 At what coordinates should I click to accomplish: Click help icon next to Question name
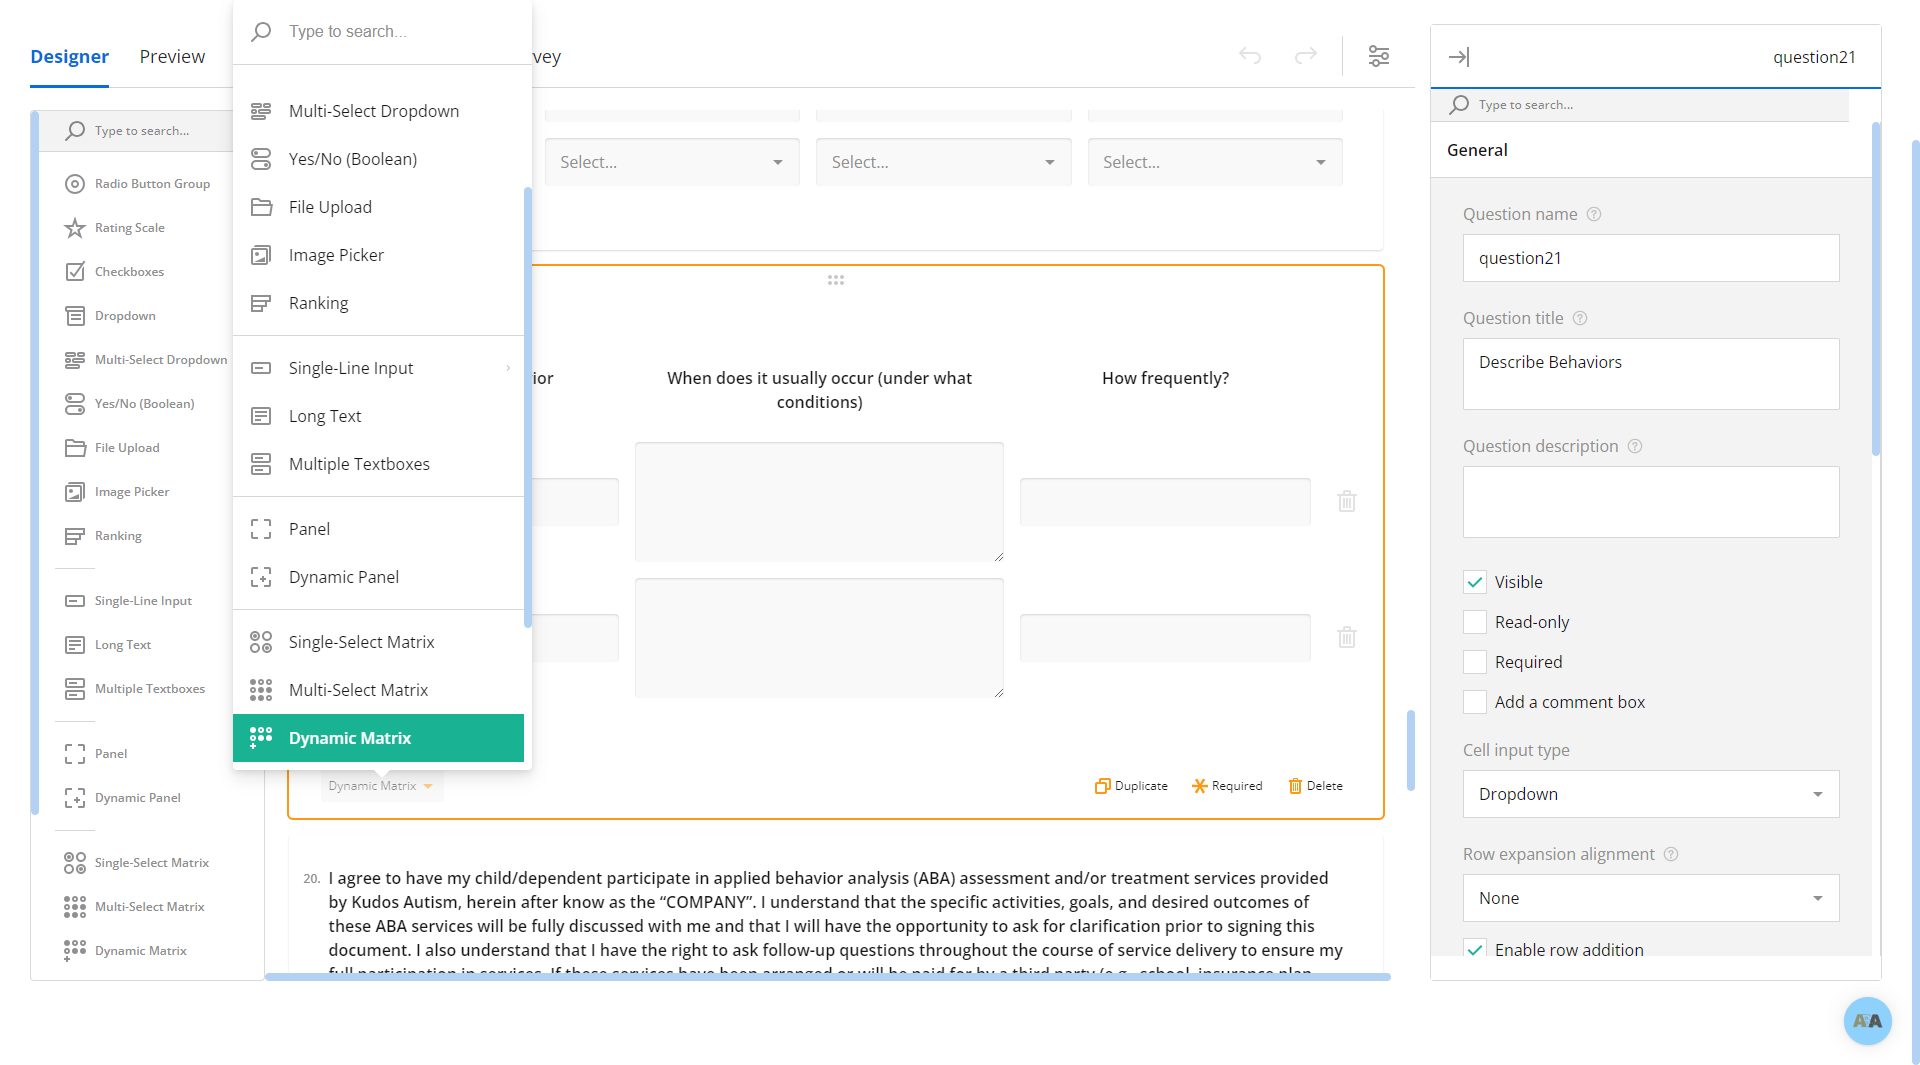1595,214
